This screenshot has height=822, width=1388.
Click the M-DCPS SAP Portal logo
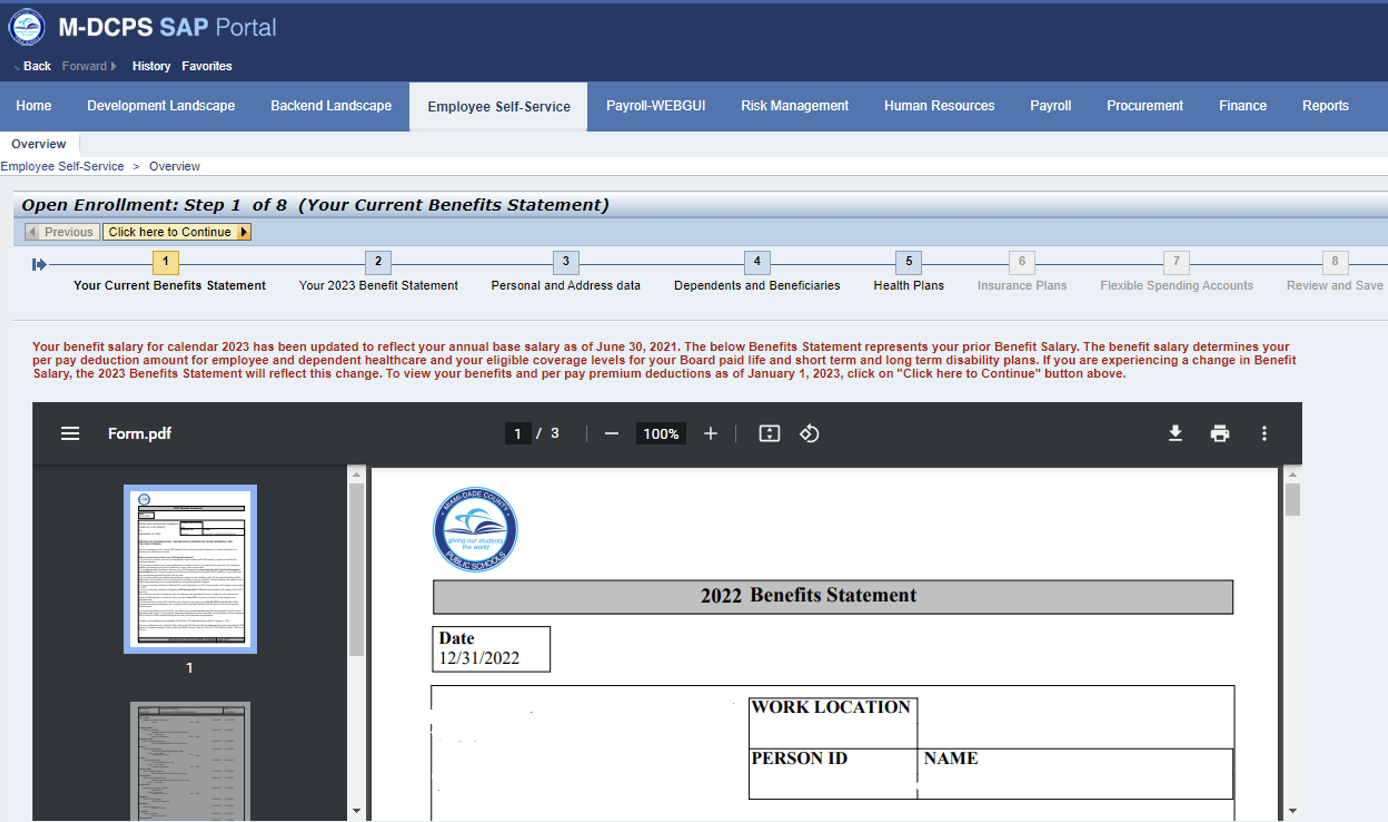[25, 27]
